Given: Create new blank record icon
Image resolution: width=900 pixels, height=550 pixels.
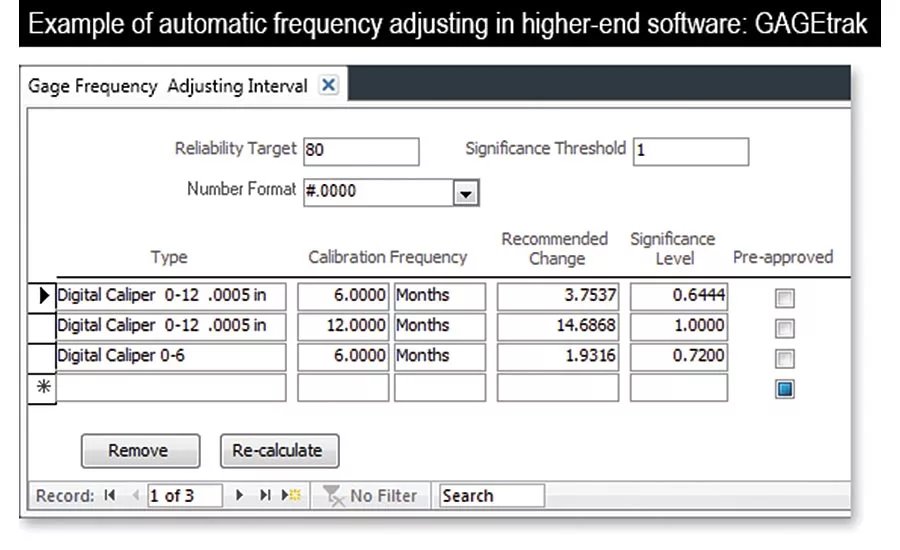Looking at the screenshot, I should click(x=291, y=495).
